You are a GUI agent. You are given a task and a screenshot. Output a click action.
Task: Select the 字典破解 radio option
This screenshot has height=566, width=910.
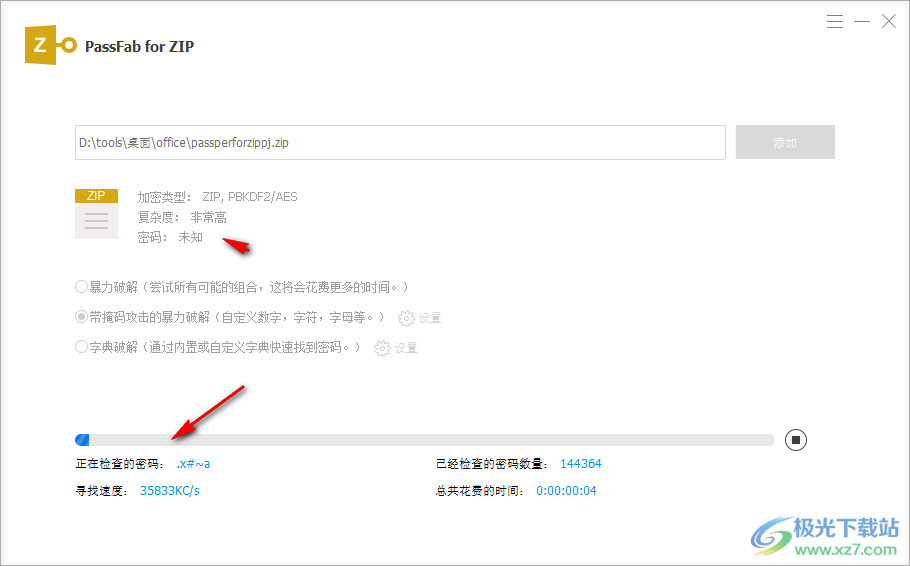81,347
